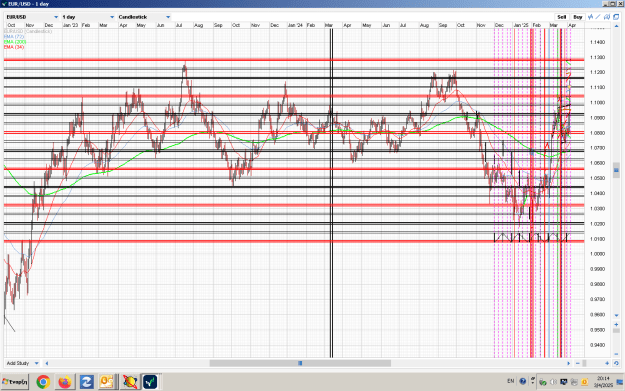
Task: Launch Google Chrome from taskbar
Action: 43,382
